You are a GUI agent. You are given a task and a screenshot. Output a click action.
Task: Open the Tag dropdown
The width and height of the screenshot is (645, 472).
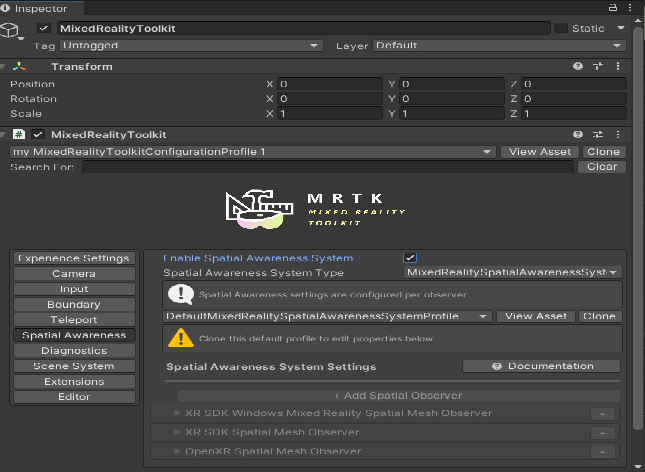[x=190, y=45]
